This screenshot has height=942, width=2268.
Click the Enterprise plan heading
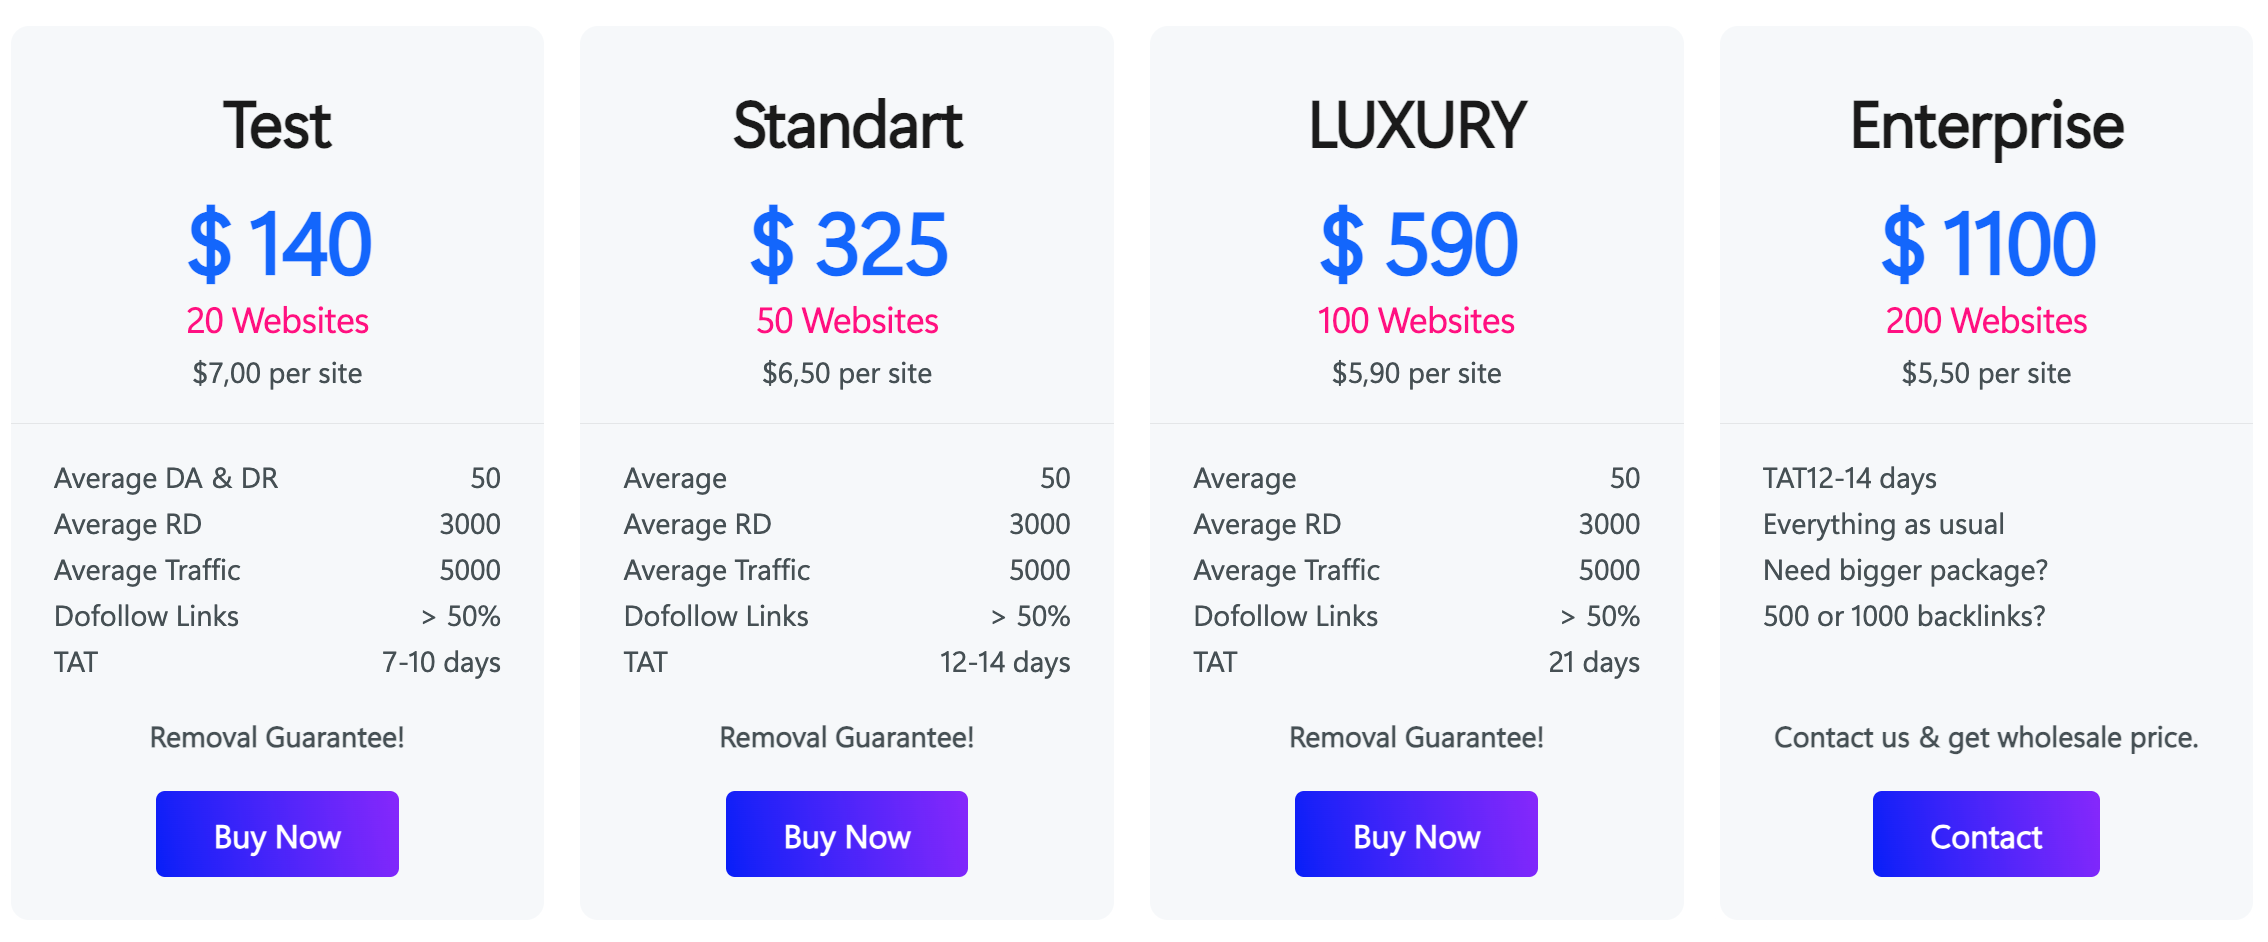(1986, 126)
